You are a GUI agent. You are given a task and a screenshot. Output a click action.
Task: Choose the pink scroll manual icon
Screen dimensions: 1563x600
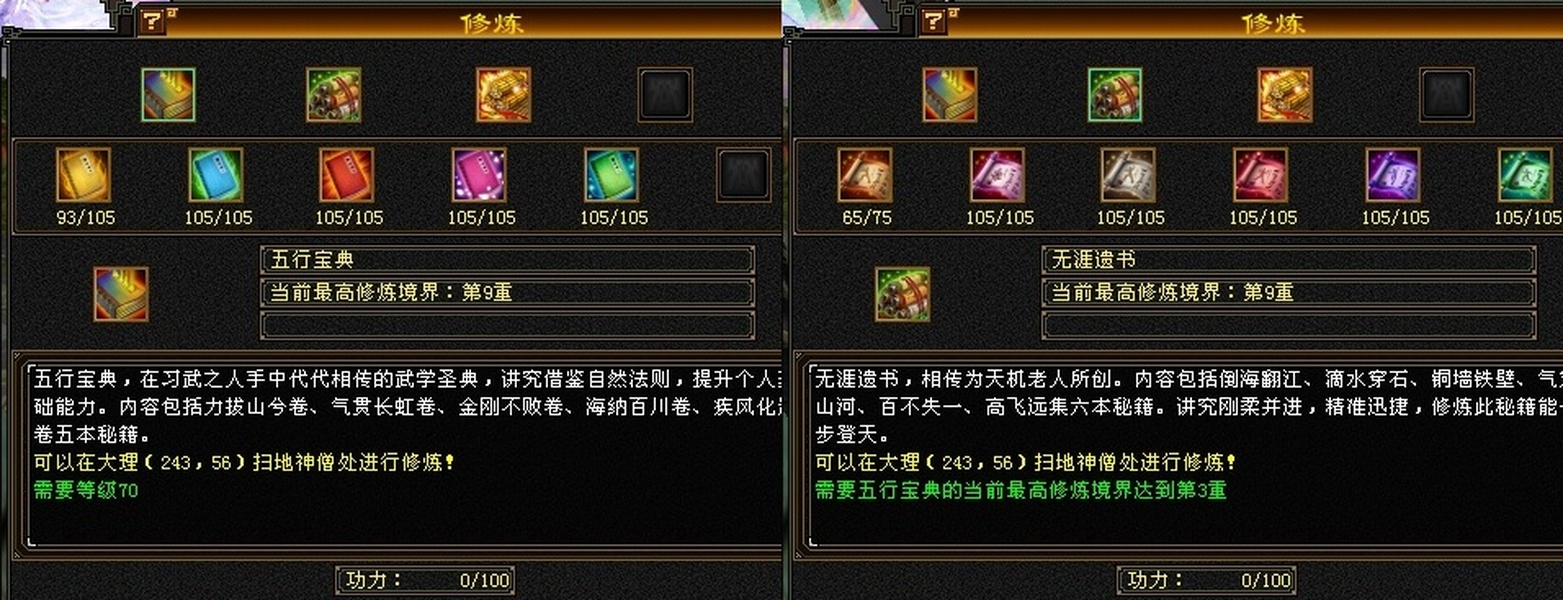pyautogui.click(x=997, y=175)
